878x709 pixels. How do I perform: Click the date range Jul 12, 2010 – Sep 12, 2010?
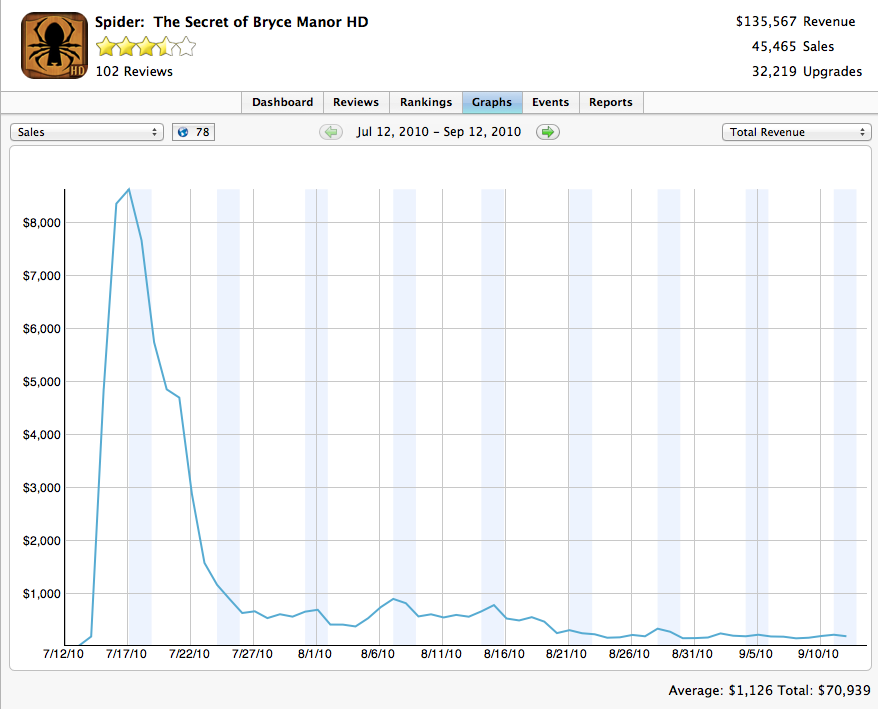439,132
